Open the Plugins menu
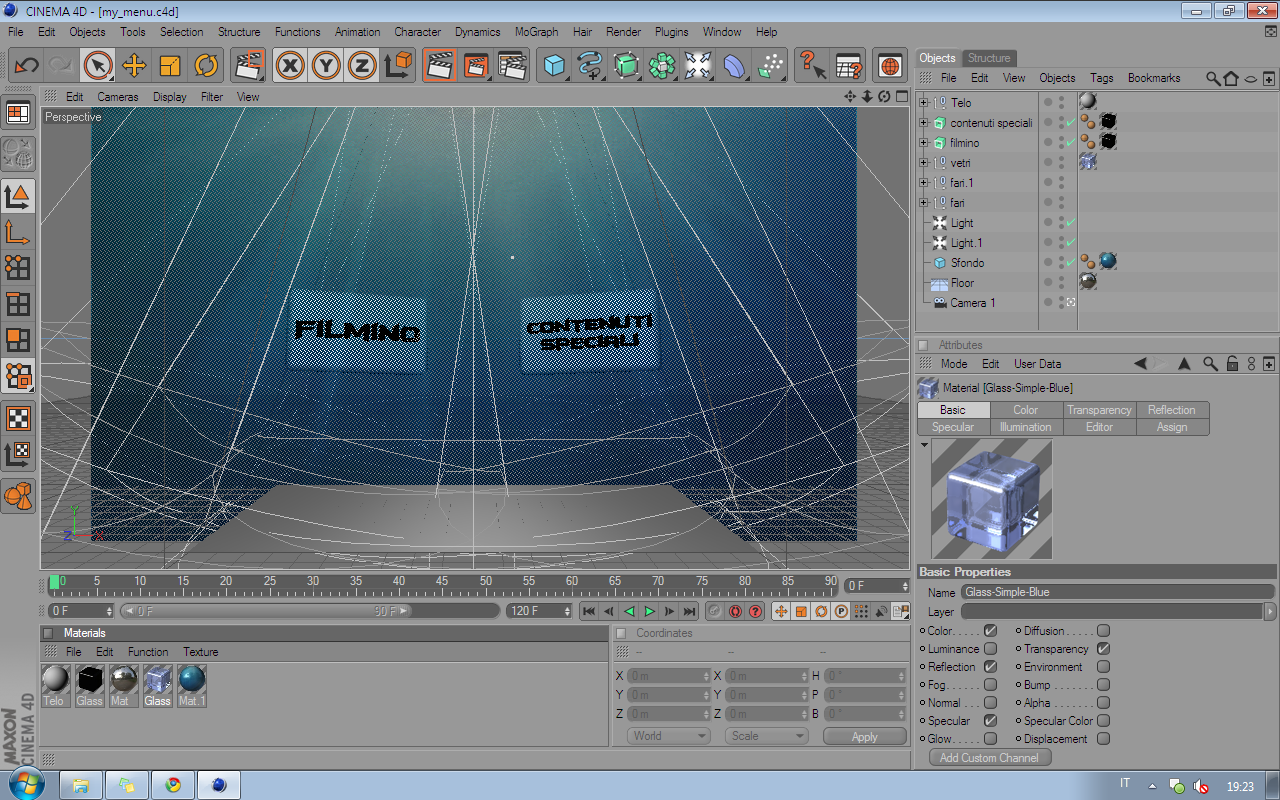 coord(672,32)
